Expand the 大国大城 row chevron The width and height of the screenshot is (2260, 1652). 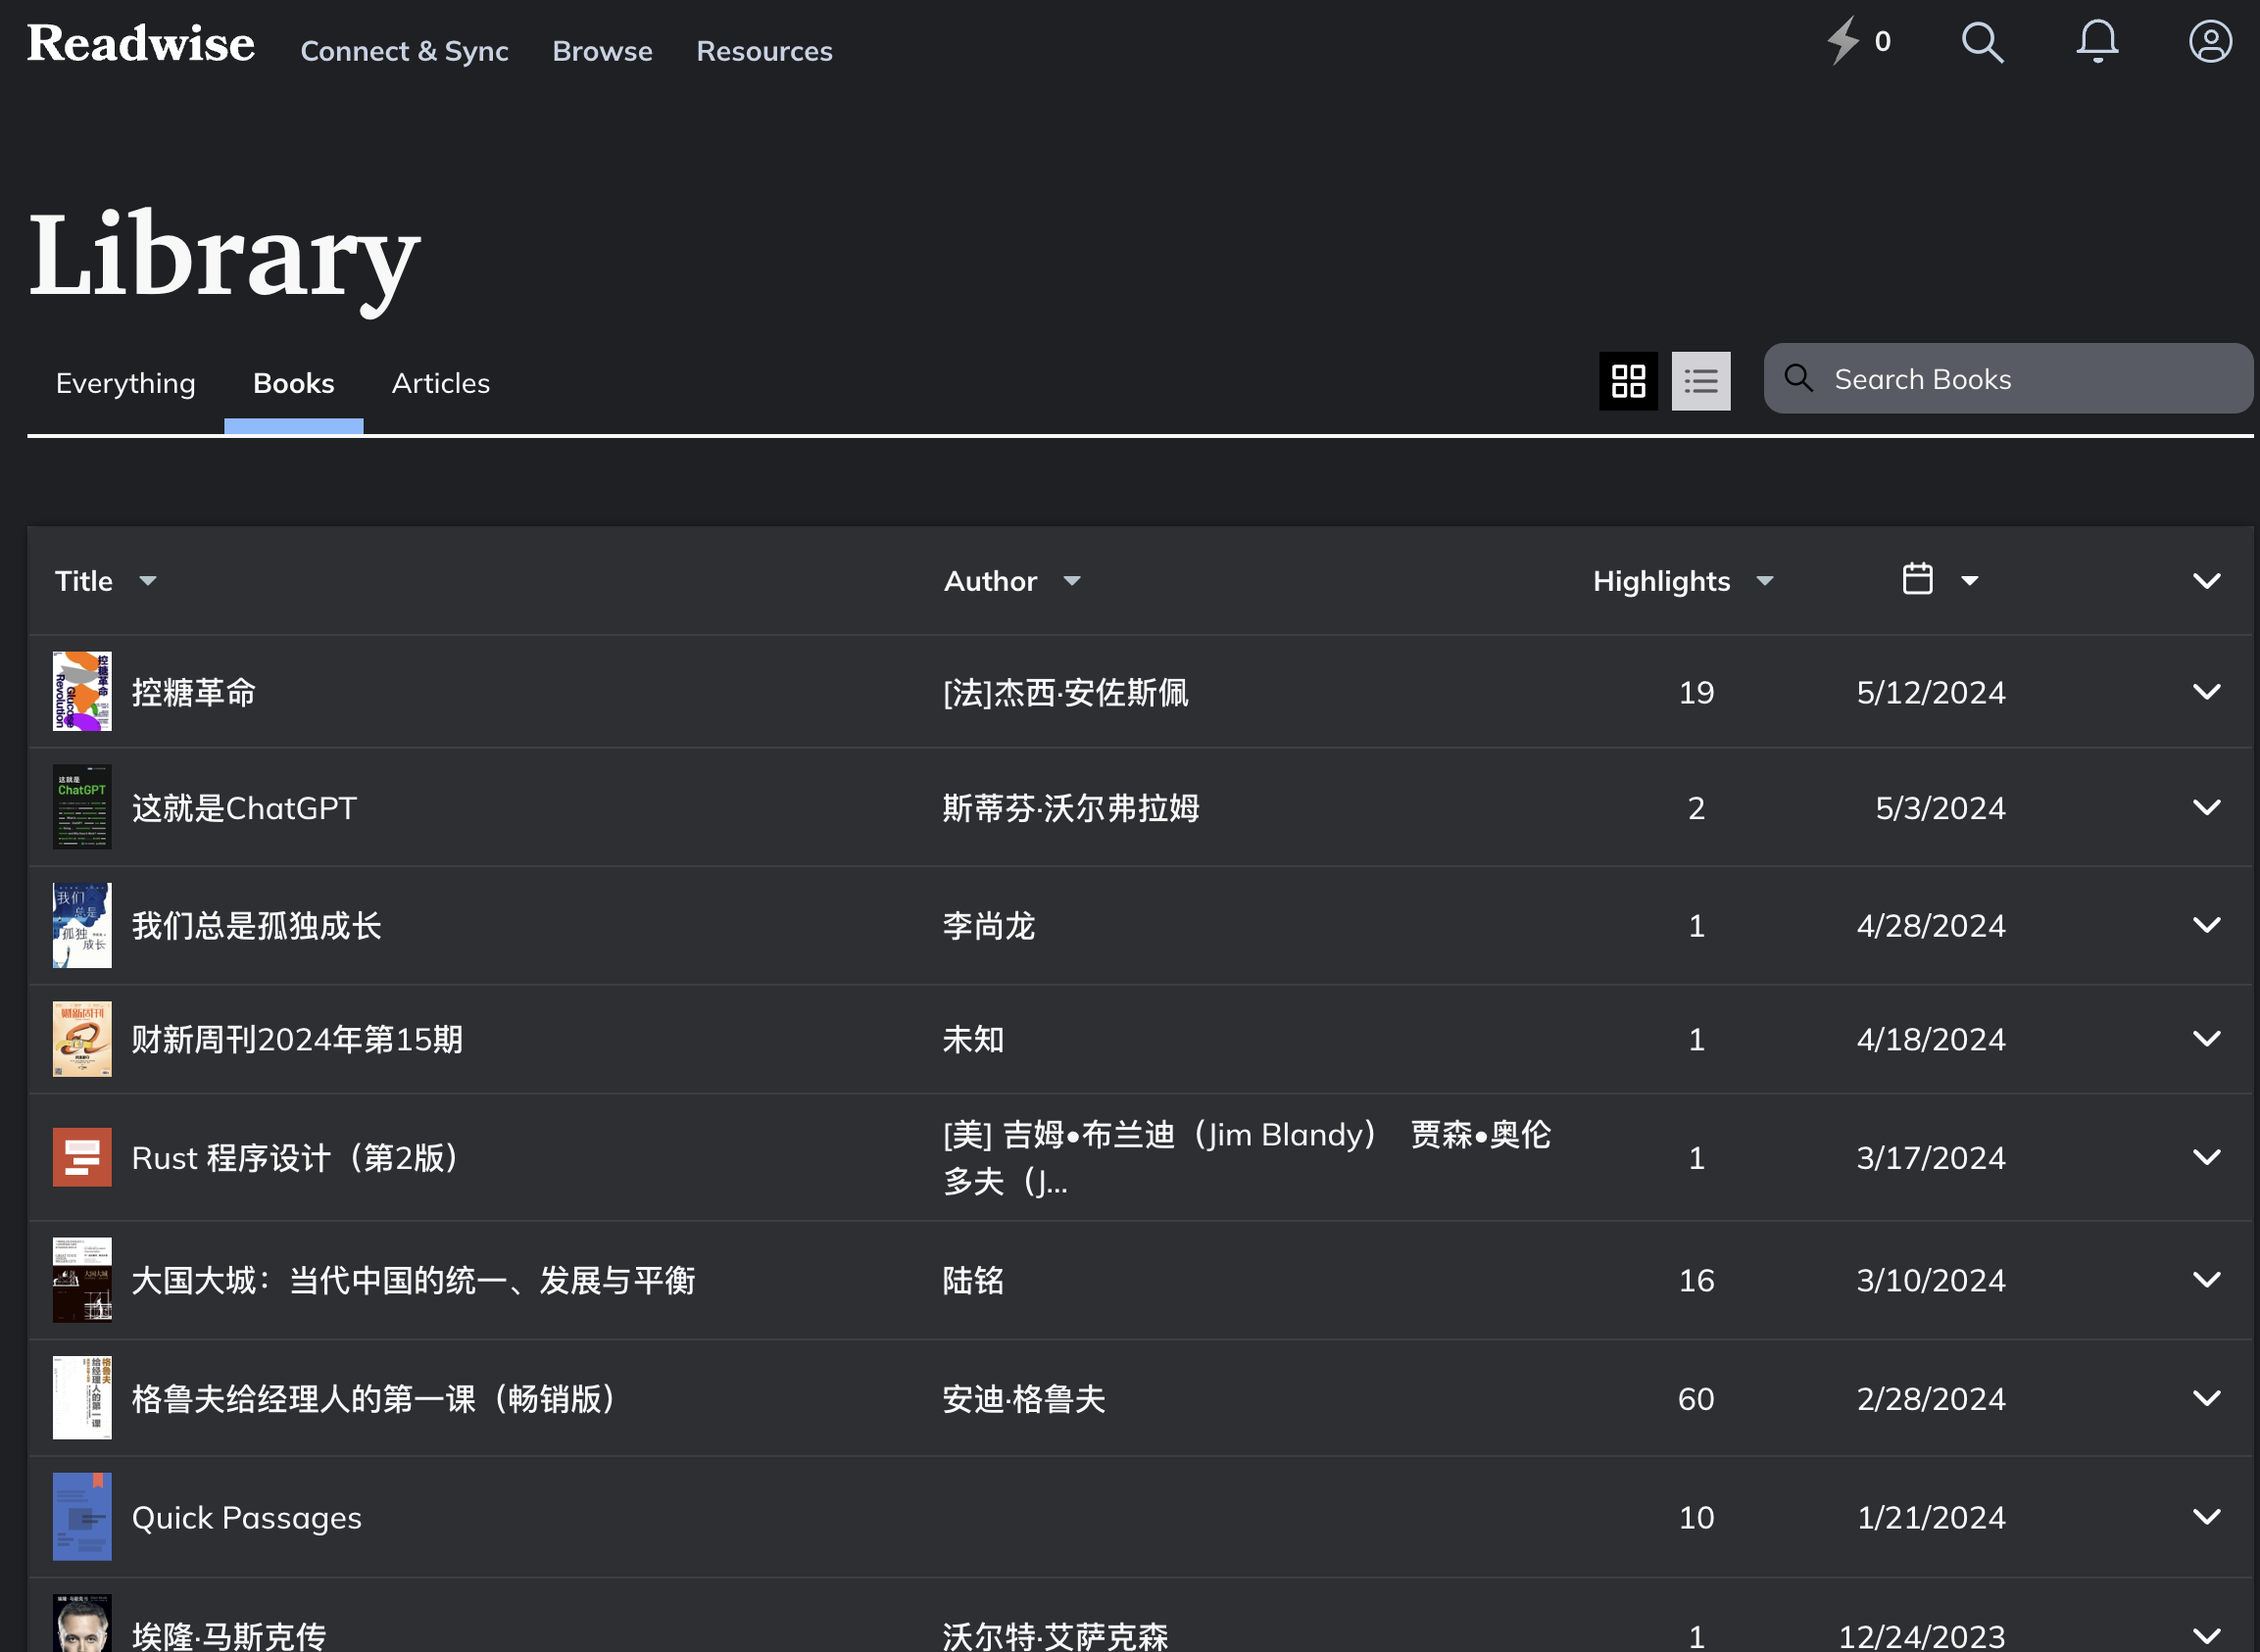(x=2206, y=1280)
